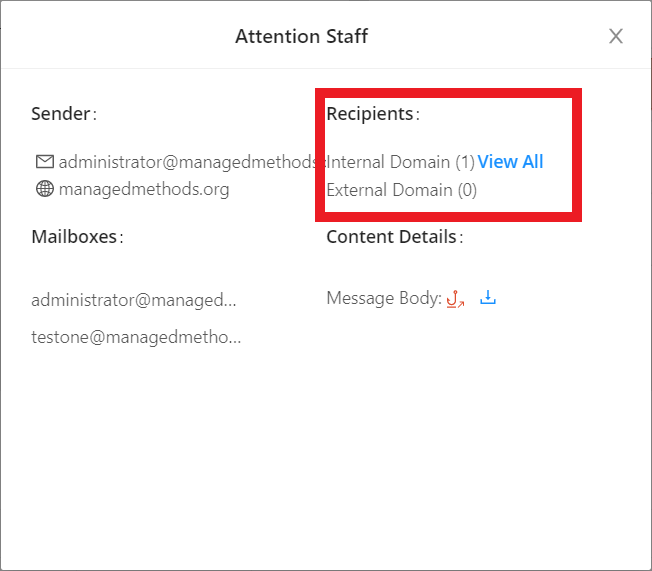The width and height of the screenshot is (652, 571).
Task: Click the Attention Staff dialog title
Action: pyautogui.click(x=301, y=37)
